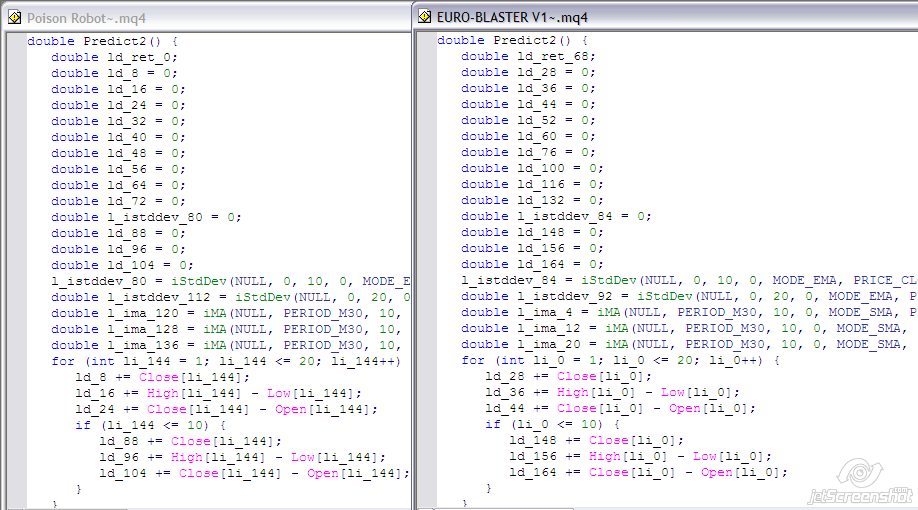
Task: Select line 'double ld_164 = 0;'
Action: [x=532, y=264]
